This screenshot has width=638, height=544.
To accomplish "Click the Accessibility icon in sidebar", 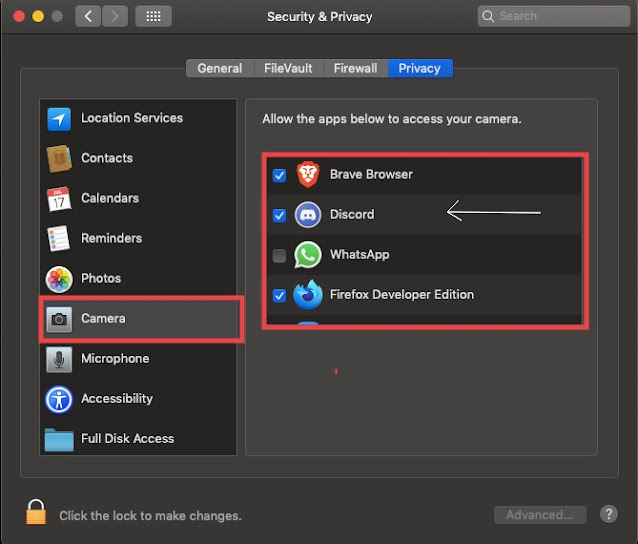I will click(x=59, y=399).
